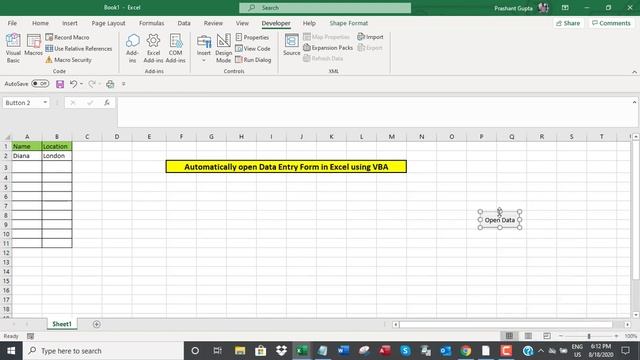Customize Quick Access Toolbar dropdown

(x=124, y=84)
